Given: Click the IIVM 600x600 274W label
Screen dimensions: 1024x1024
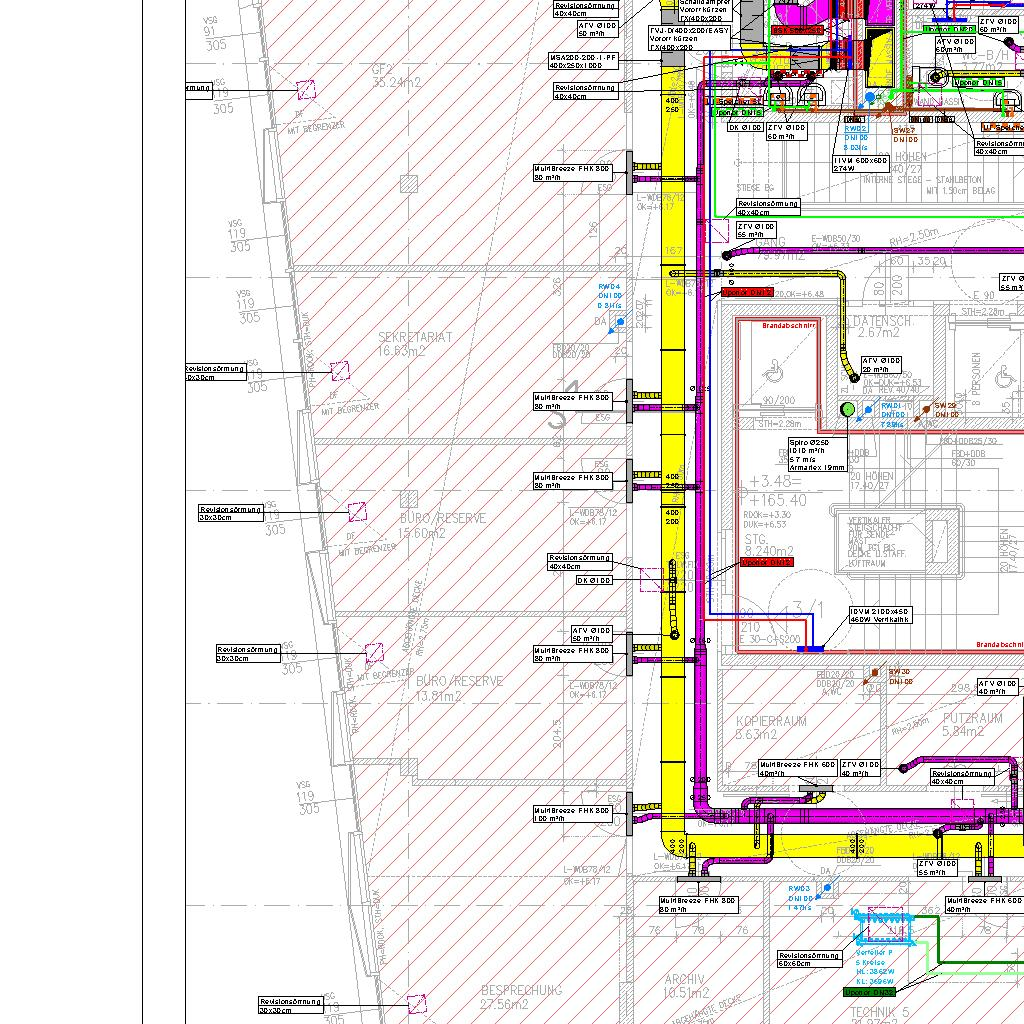Looking at the screenshot, I should (860, 164).
